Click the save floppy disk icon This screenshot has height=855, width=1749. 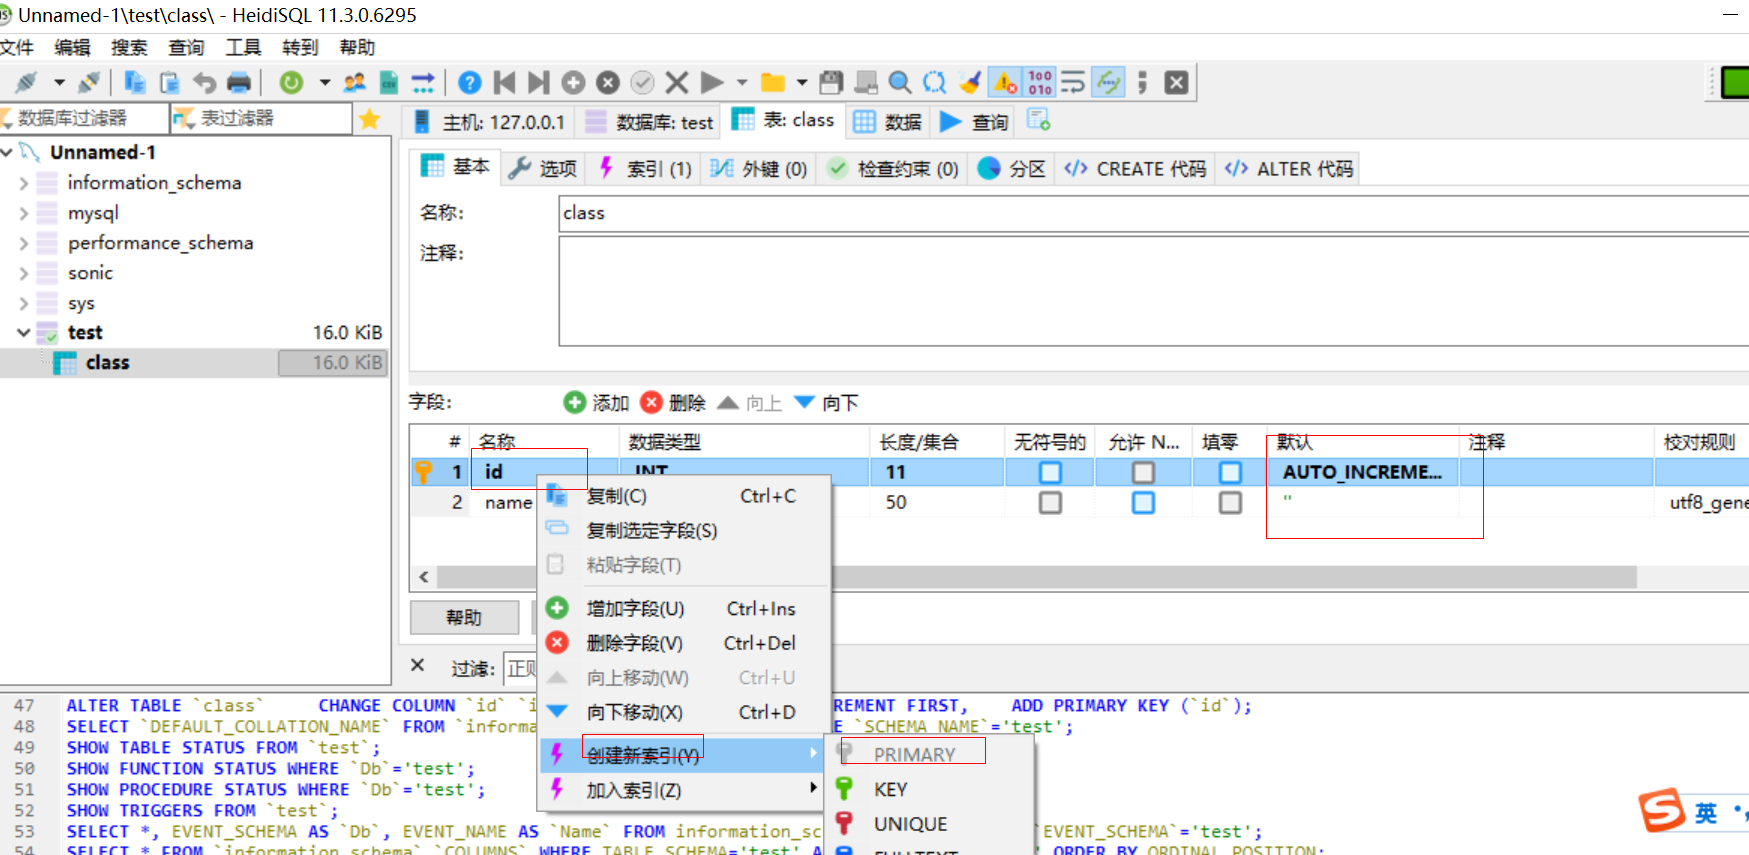[831, 82]
